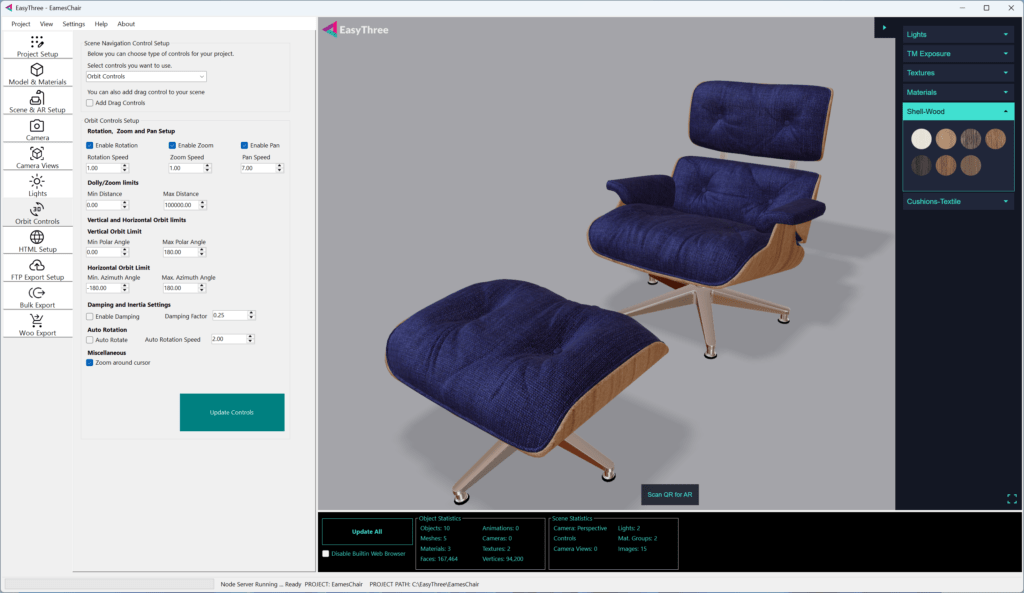This screenshot has height=593, width=1024.
Task: Expand the TM Exposure section
Action: 958,53
